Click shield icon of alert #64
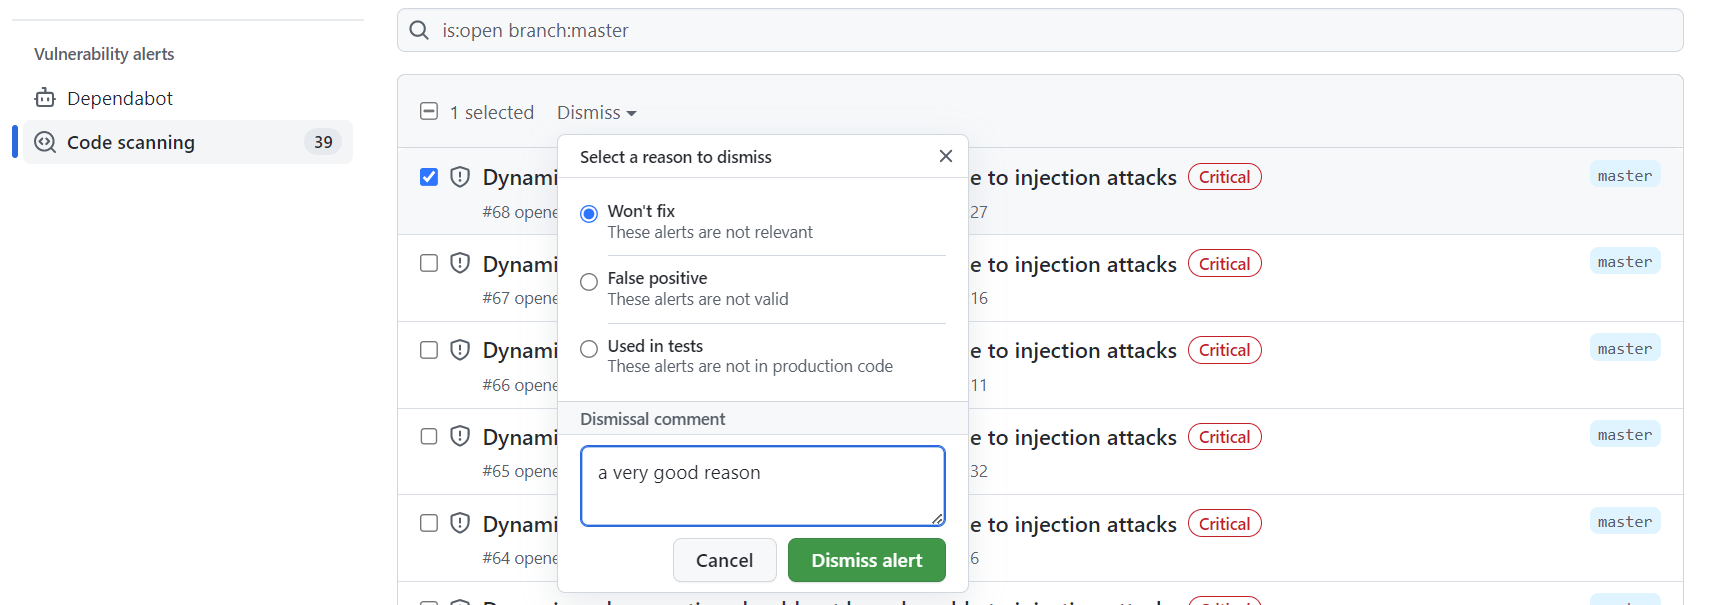This screenshot has height=605, width=1715. 460,523
